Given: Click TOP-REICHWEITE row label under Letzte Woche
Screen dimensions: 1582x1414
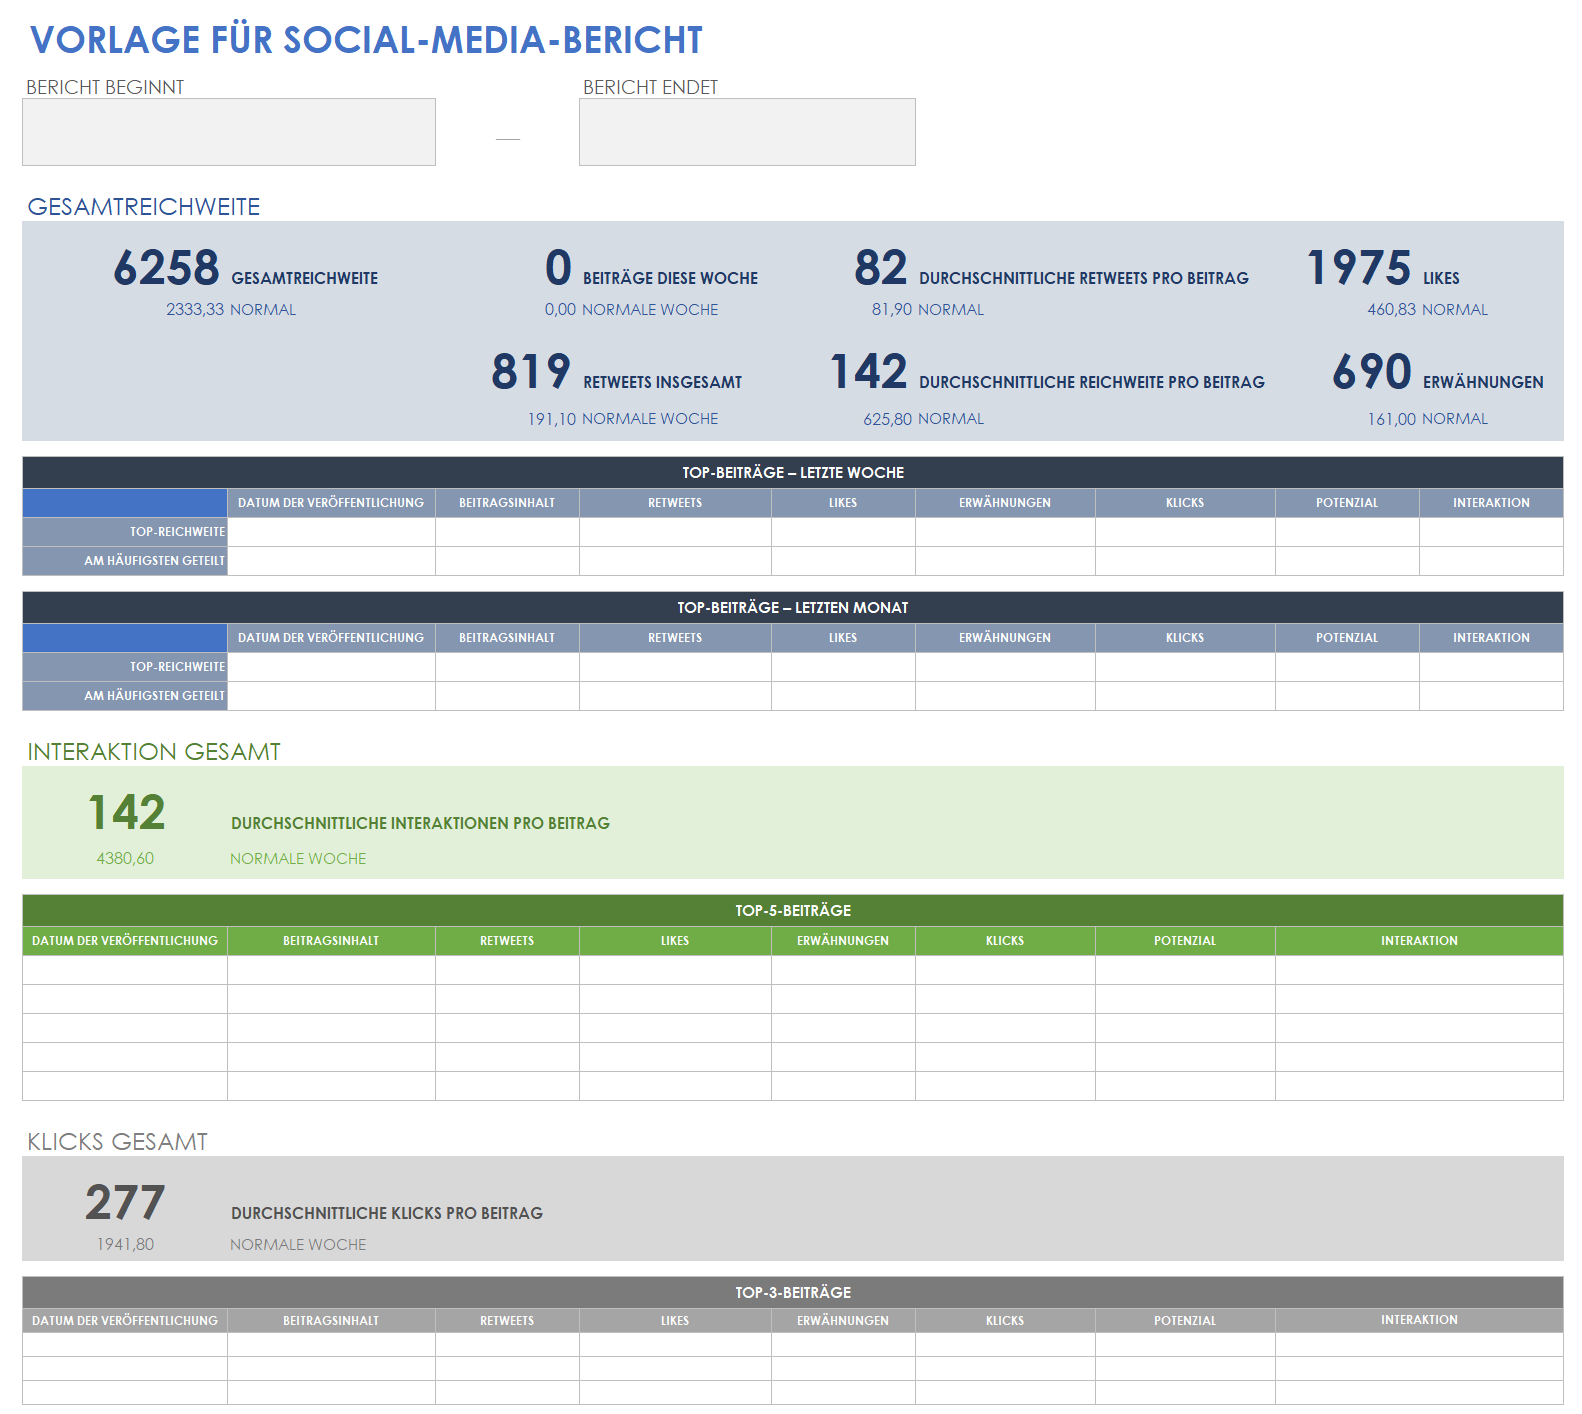Looking at the screenshot, I should pos(126,532).
